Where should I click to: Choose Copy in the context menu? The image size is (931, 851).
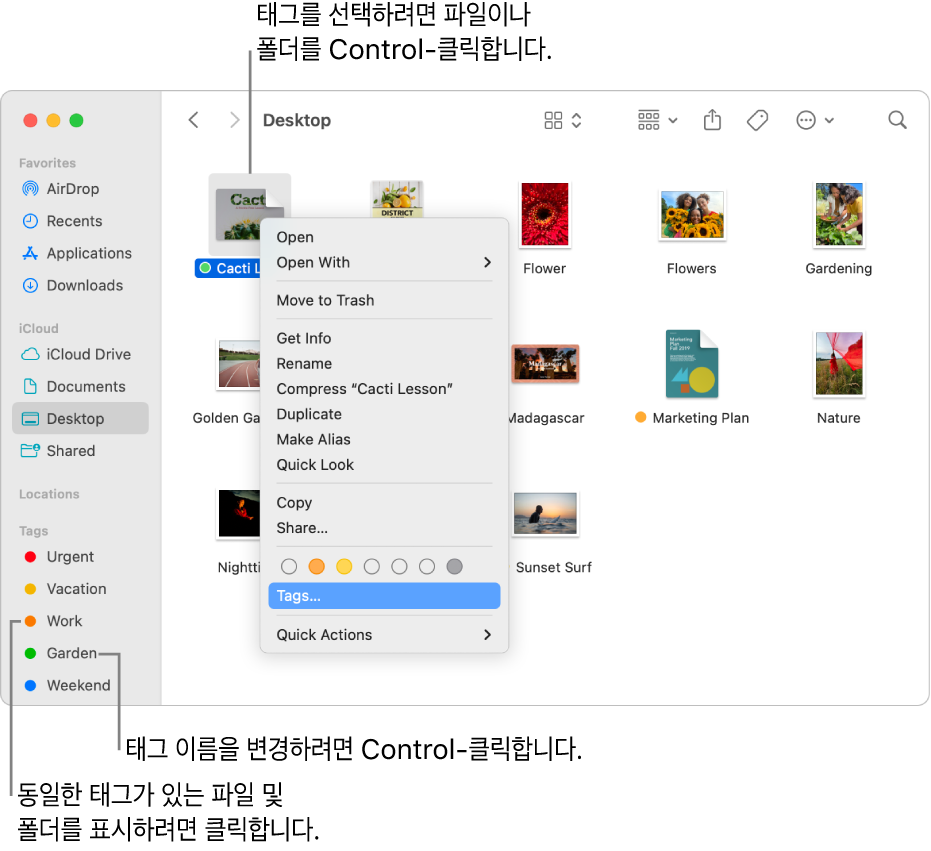[384, 503]
